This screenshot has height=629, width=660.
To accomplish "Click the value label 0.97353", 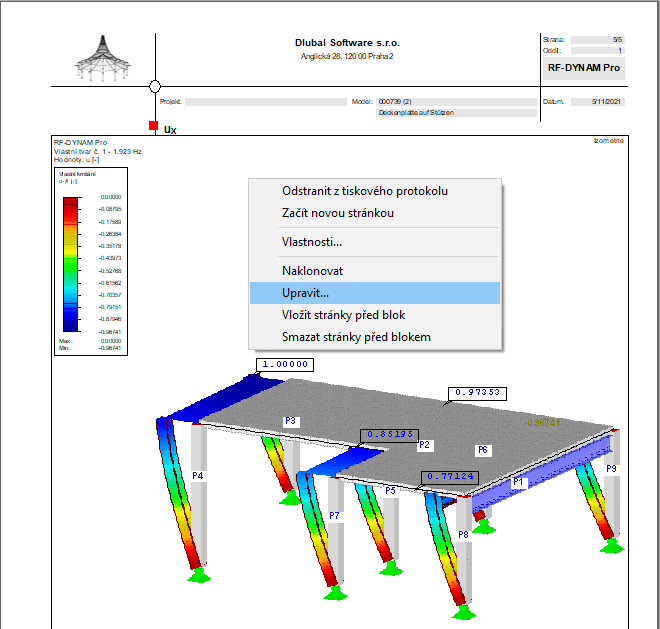I will click(x=477, y=393).
